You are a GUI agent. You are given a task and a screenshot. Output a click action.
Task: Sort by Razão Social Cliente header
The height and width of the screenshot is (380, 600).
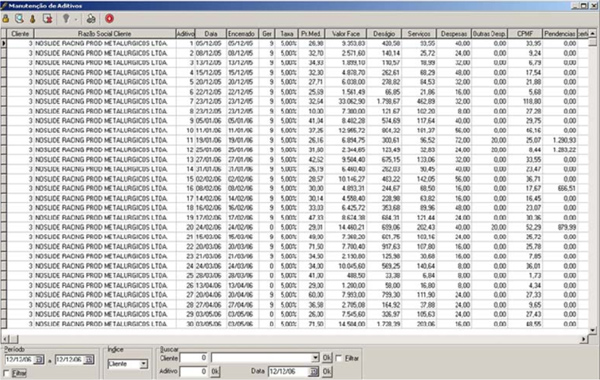click(105, 34)
